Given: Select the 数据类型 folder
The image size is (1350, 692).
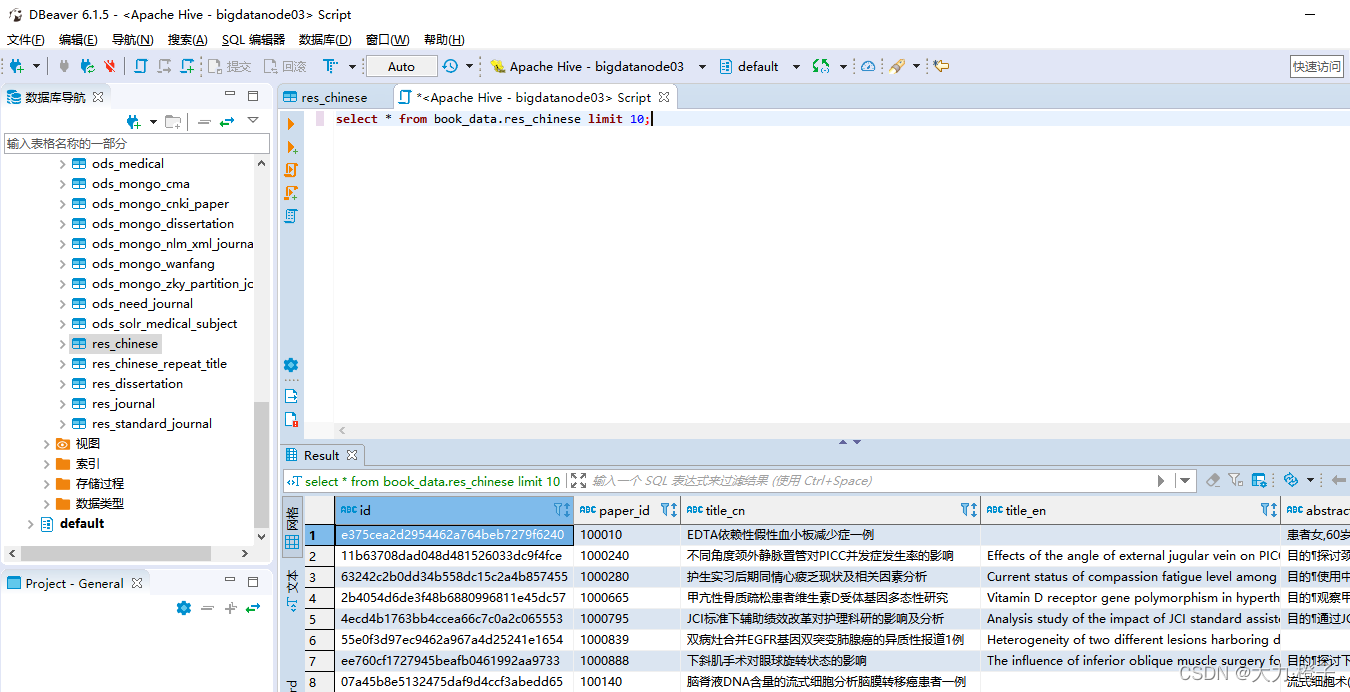Looking at the screenshot, I should tap(99, 504).
